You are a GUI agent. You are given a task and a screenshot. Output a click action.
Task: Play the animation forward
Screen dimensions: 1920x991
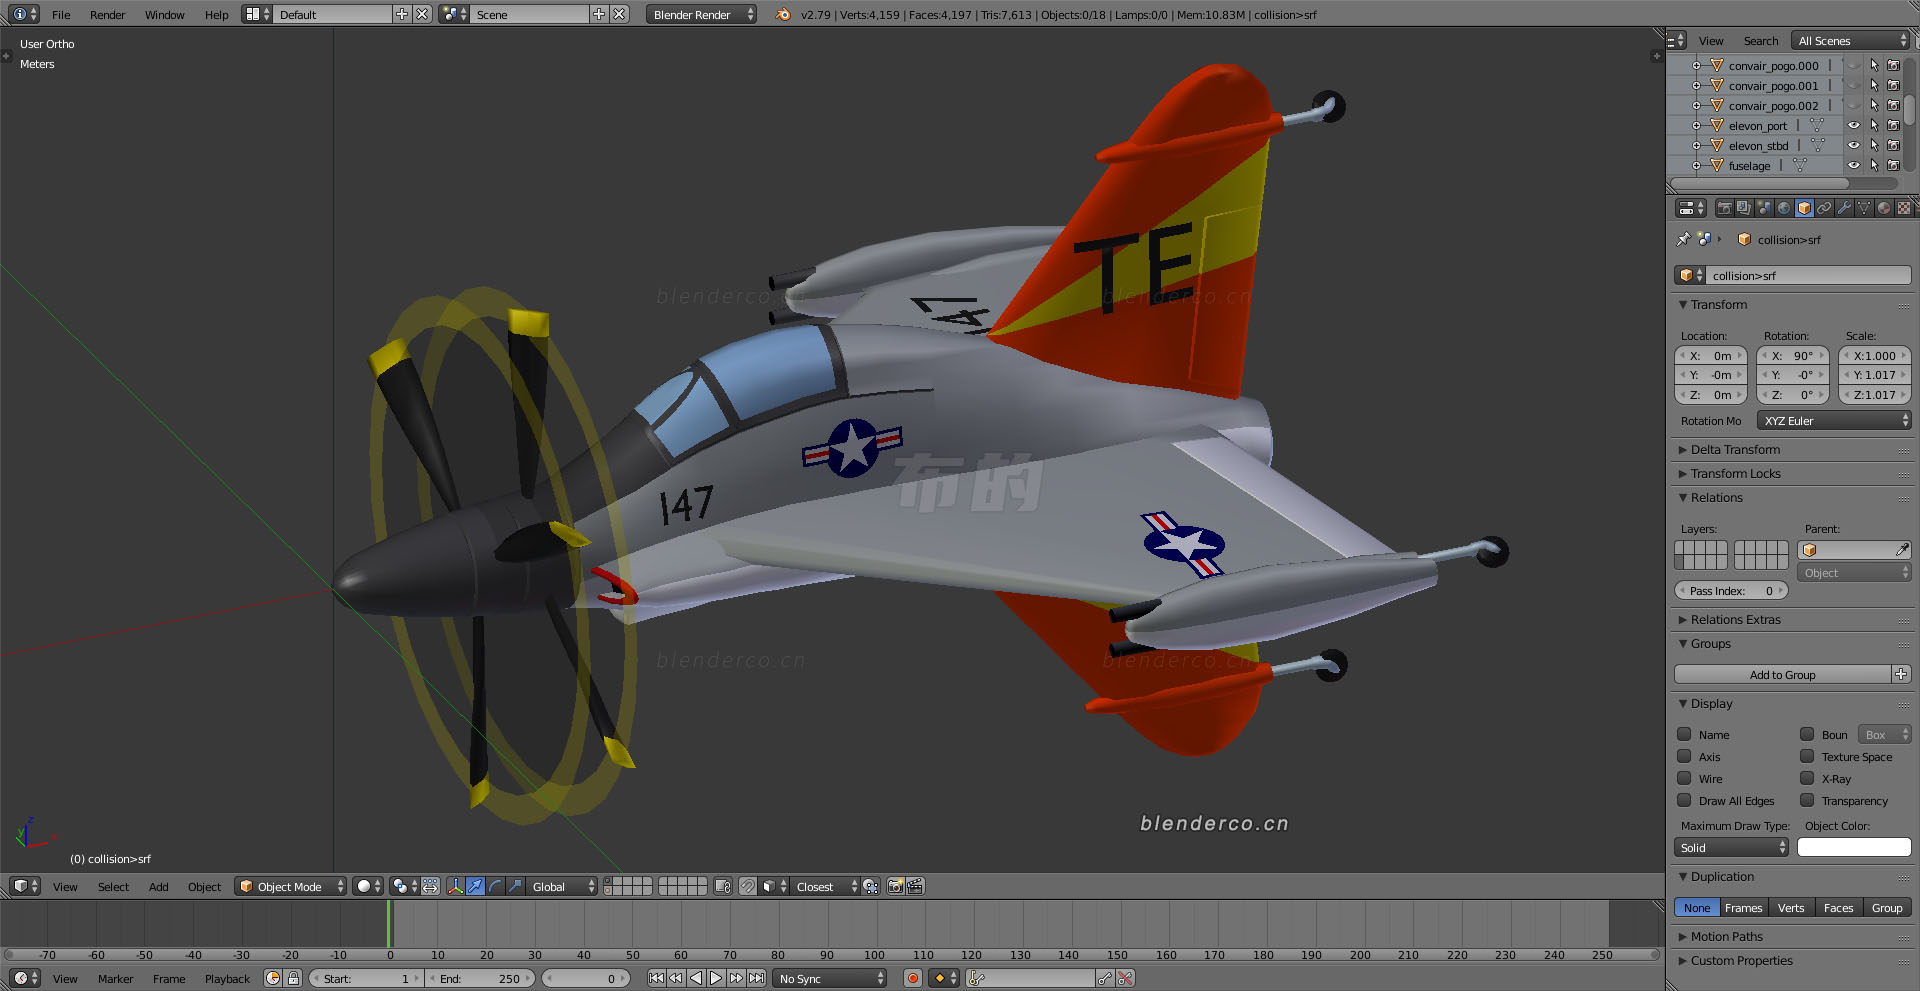(716, 978)
